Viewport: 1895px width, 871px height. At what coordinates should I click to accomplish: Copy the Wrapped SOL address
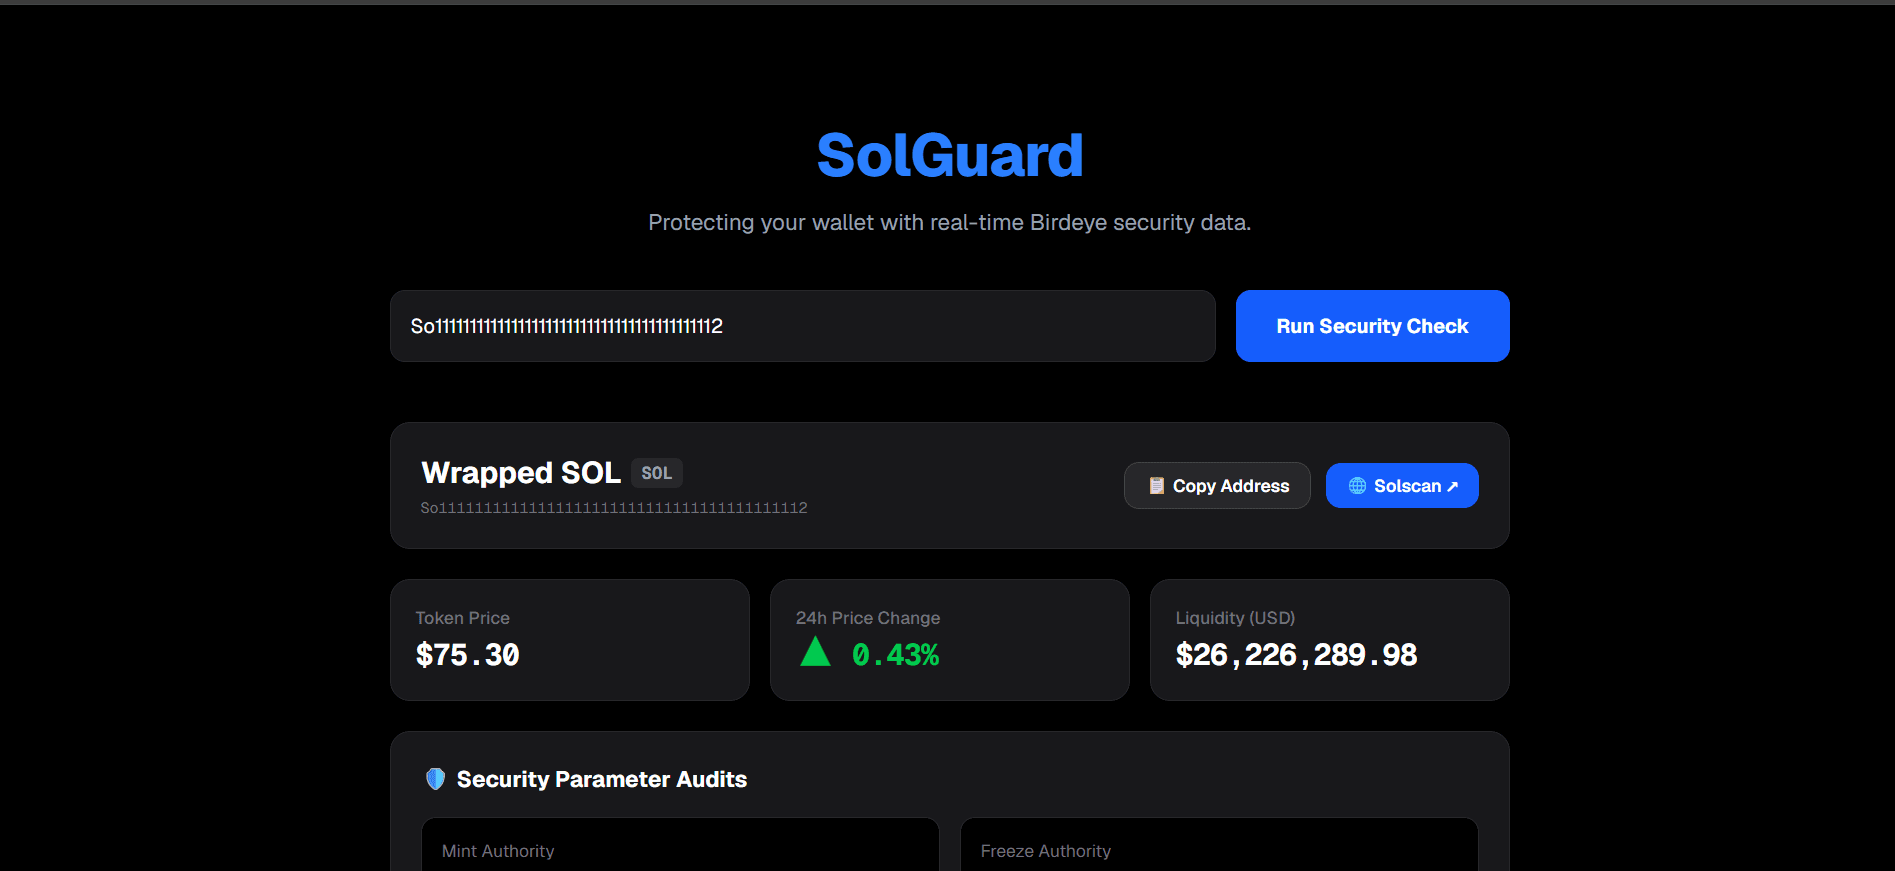tap(1217, 486)
